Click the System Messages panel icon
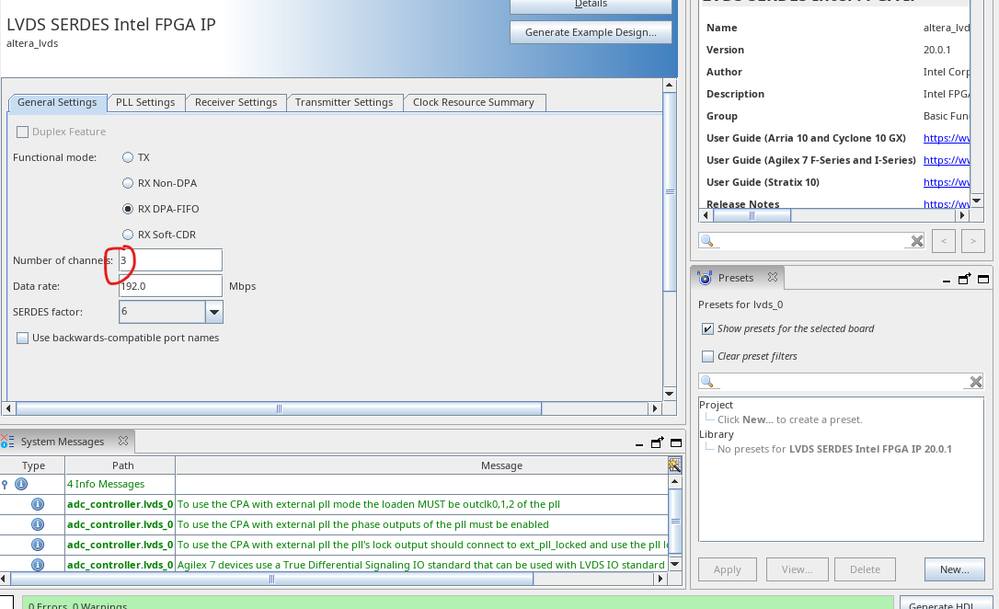999x609 pixels. [x=8, y=441]
